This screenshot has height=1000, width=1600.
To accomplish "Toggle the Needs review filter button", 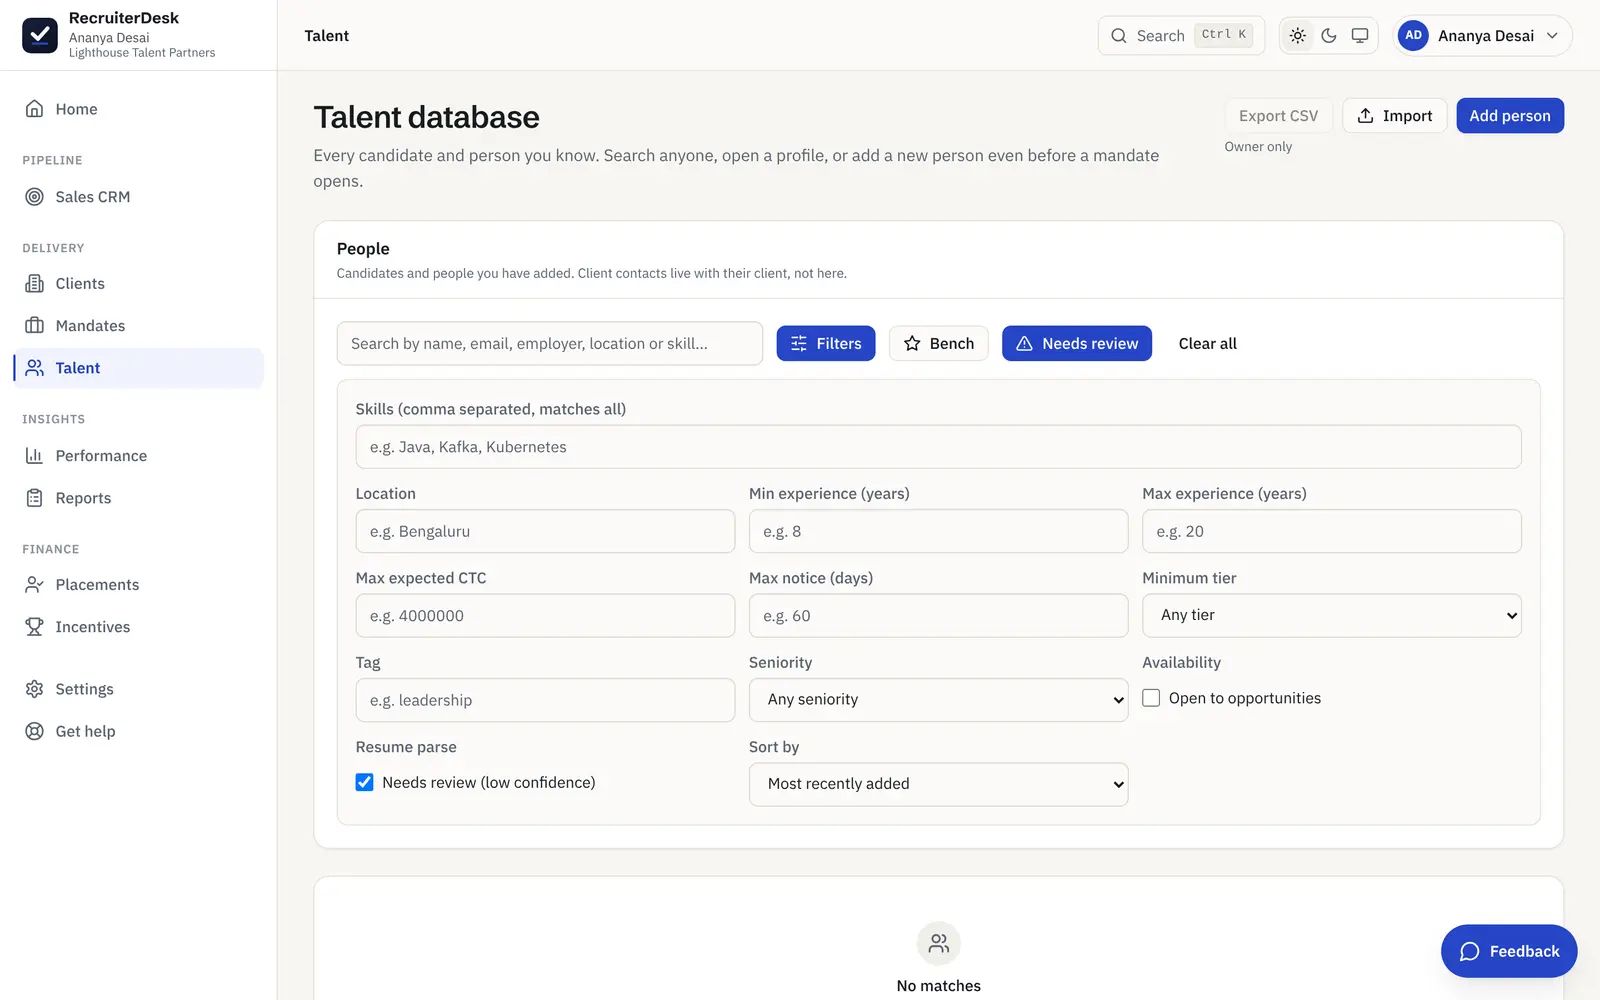I will 1077,344.
